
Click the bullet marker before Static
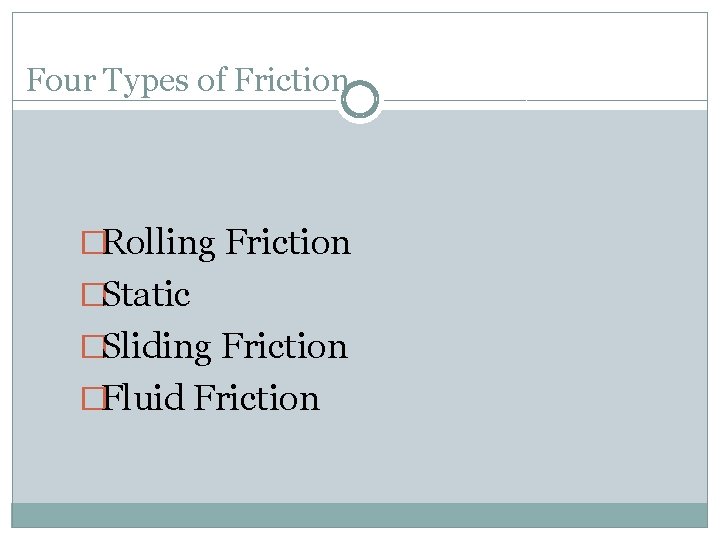tap(93, 295)
